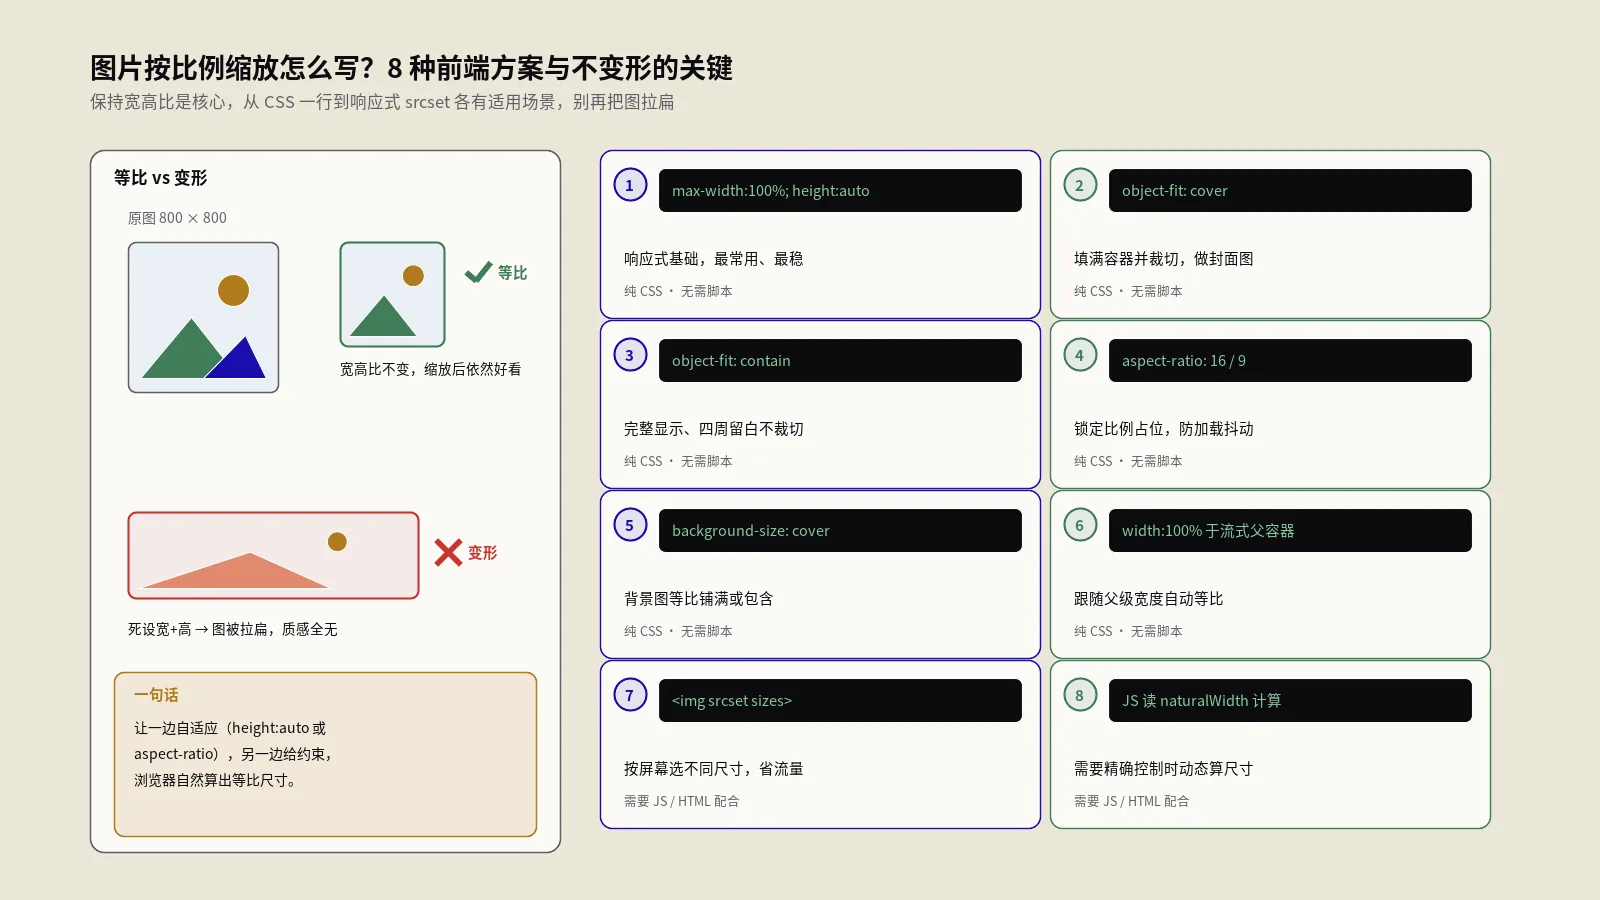Select the original 800 × 800 image thumbnail
This screenshot has height=900, width=1600.
click(x=203, y=317)
